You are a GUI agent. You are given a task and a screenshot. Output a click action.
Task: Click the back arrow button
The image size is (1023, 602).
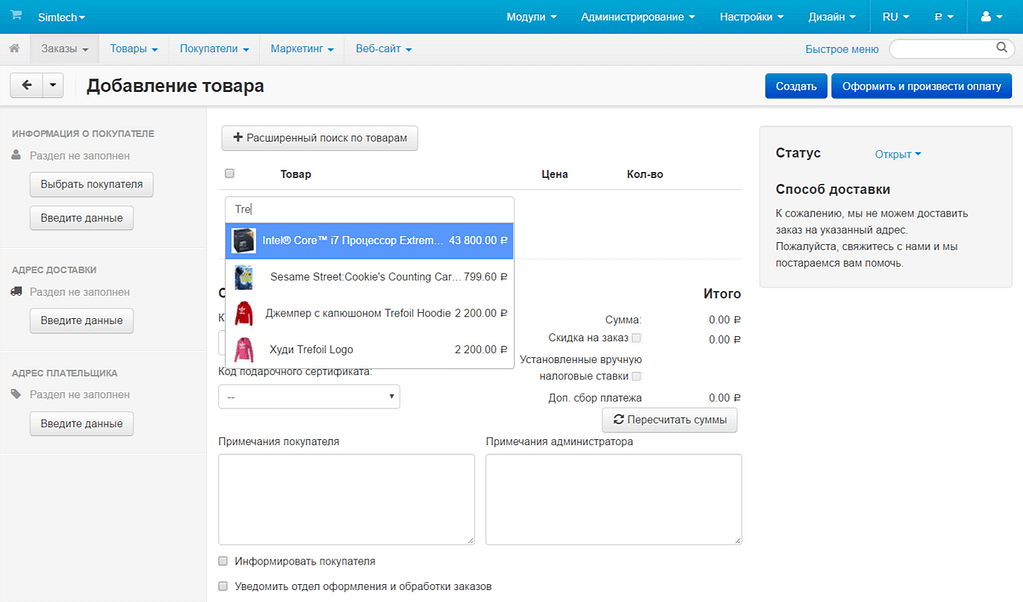26,86
